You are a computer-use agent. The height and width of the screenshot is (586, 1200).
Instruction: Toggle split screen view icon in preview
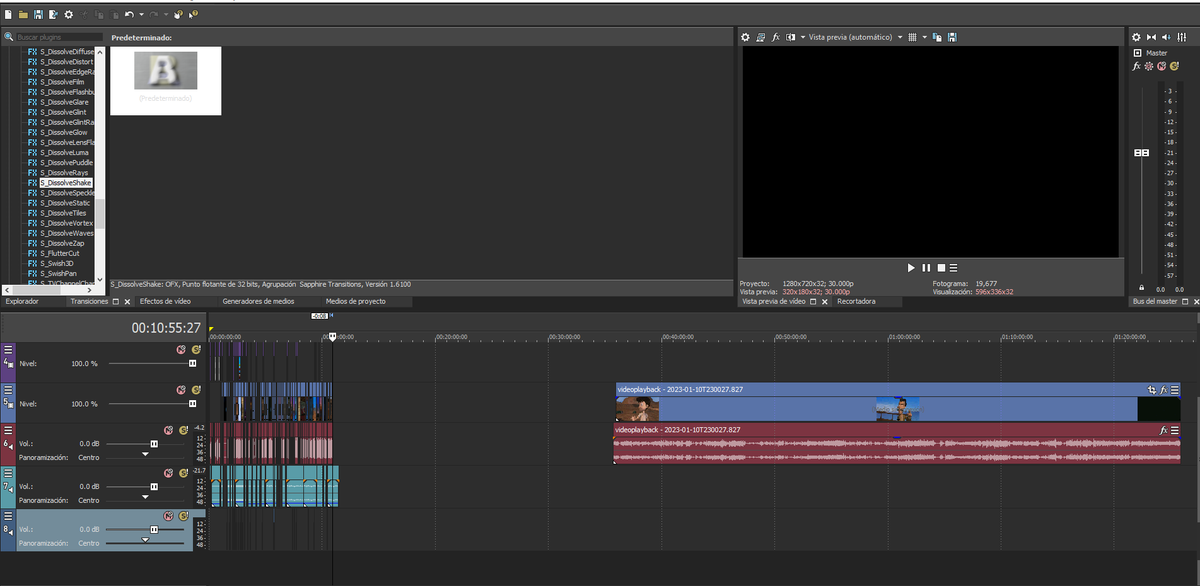coord(790,37)
